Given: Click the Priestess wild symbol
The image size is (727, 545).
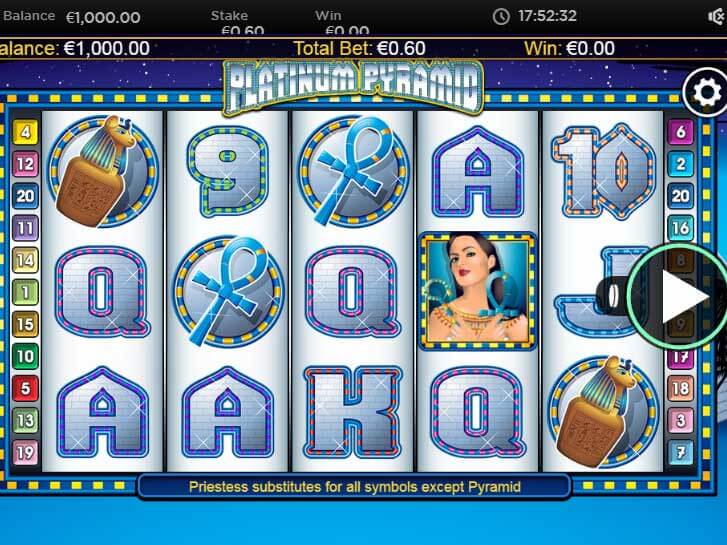Looking at the screenshot, I should click(478, 291).
